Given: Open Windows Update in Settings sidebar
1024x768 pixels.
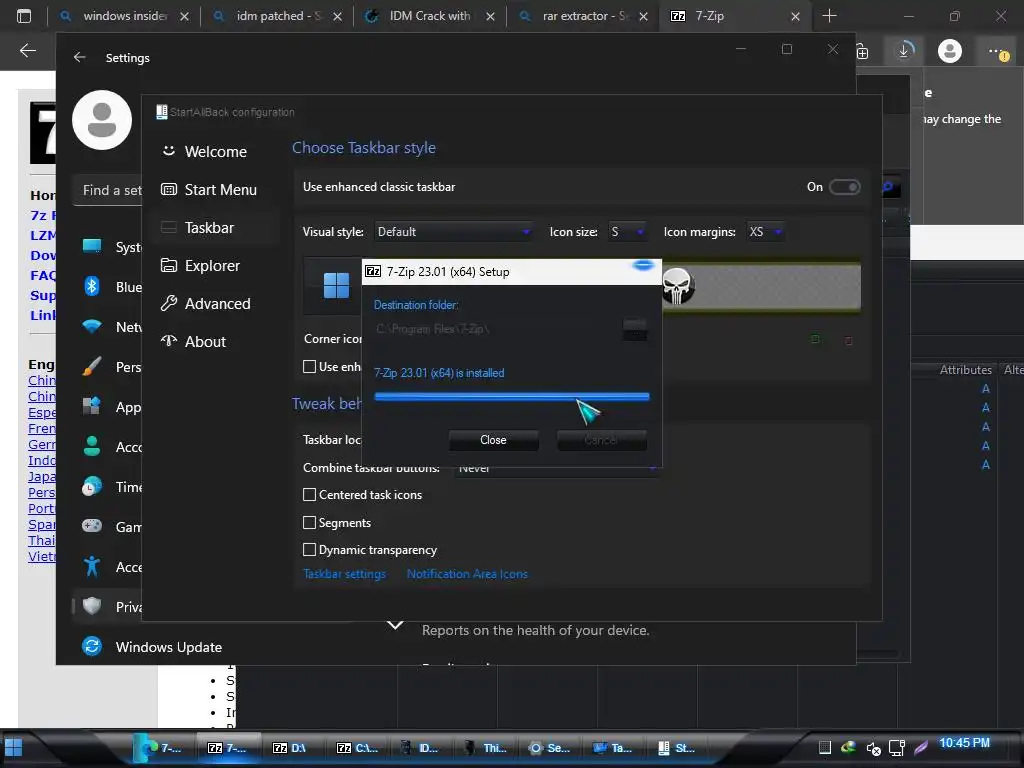Looking at the screenshot, I should pos(152,647).
